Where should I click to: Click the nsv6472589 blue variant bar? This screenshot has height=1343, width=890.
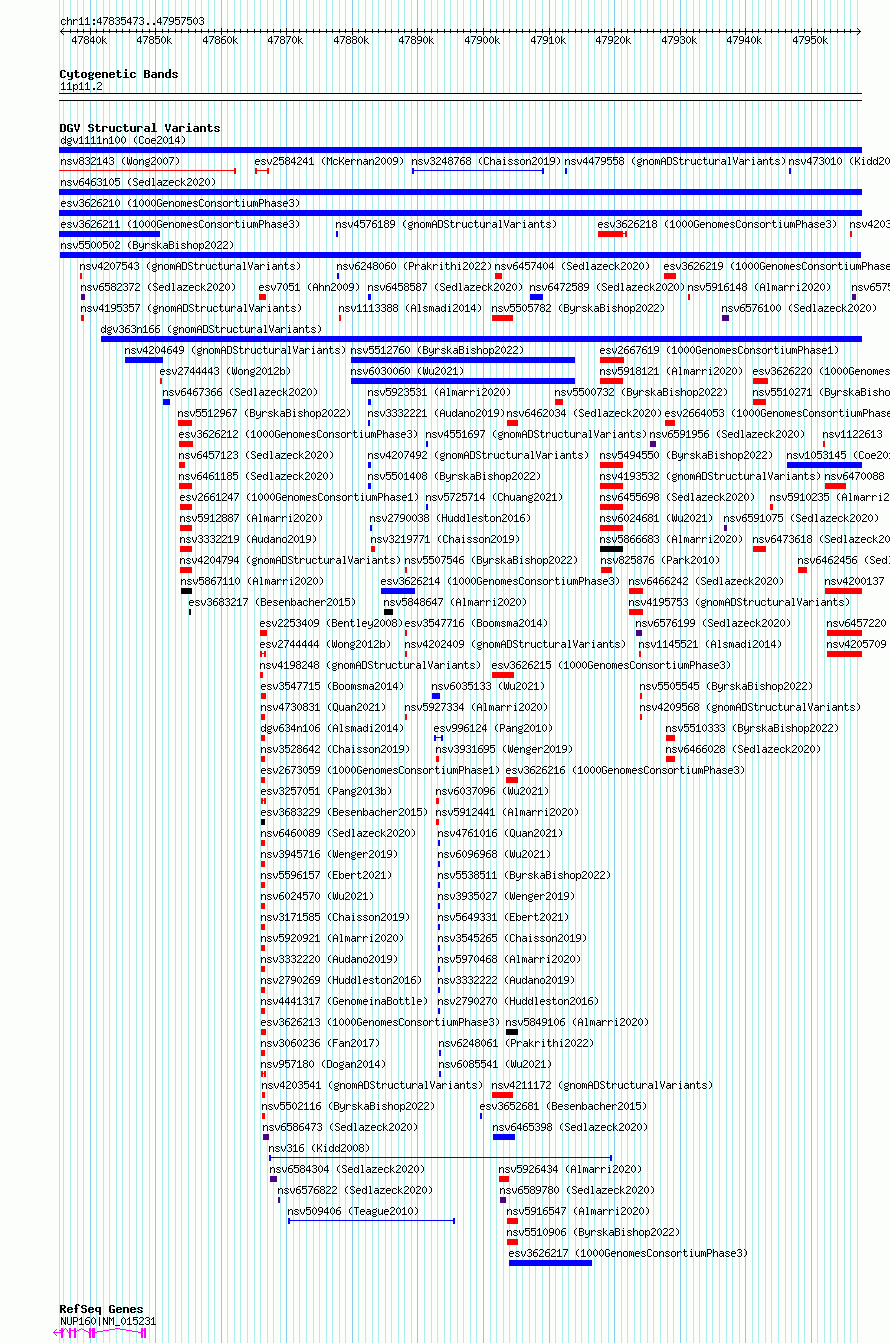(x=536, y=297)
